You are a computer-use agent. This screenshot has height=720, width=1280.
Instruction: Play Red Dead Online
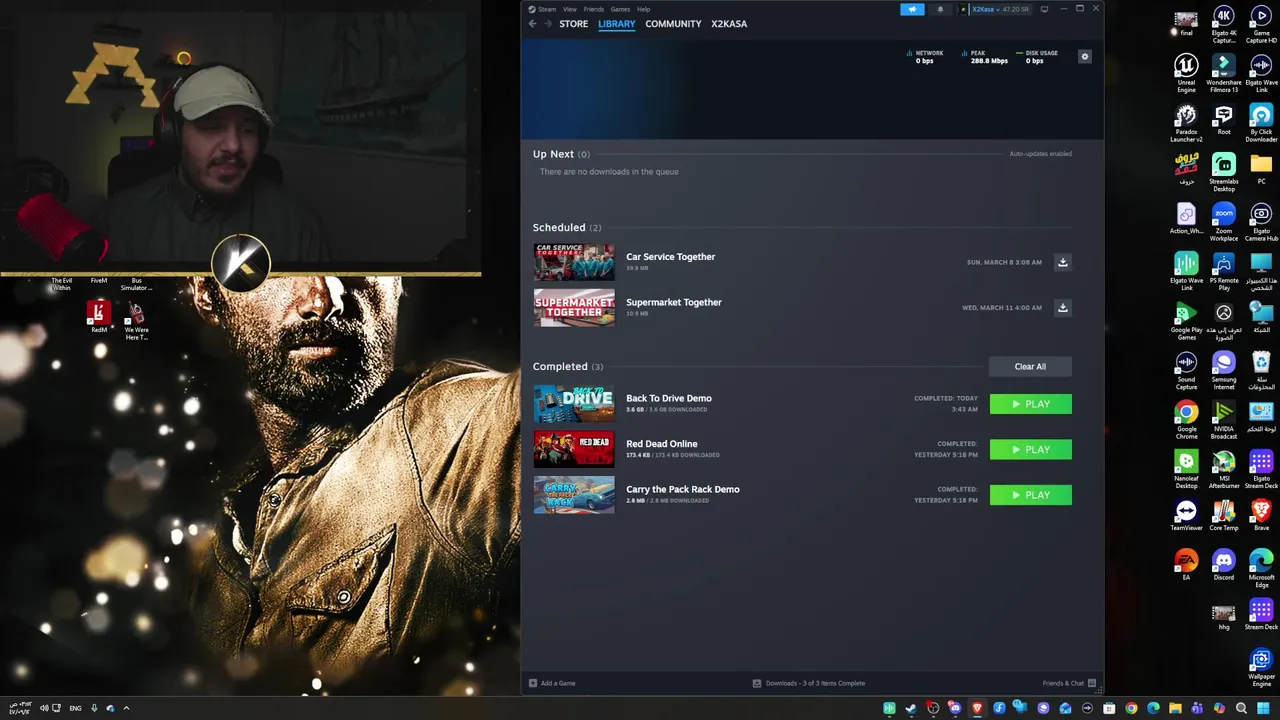click(x=1030, y=449)
